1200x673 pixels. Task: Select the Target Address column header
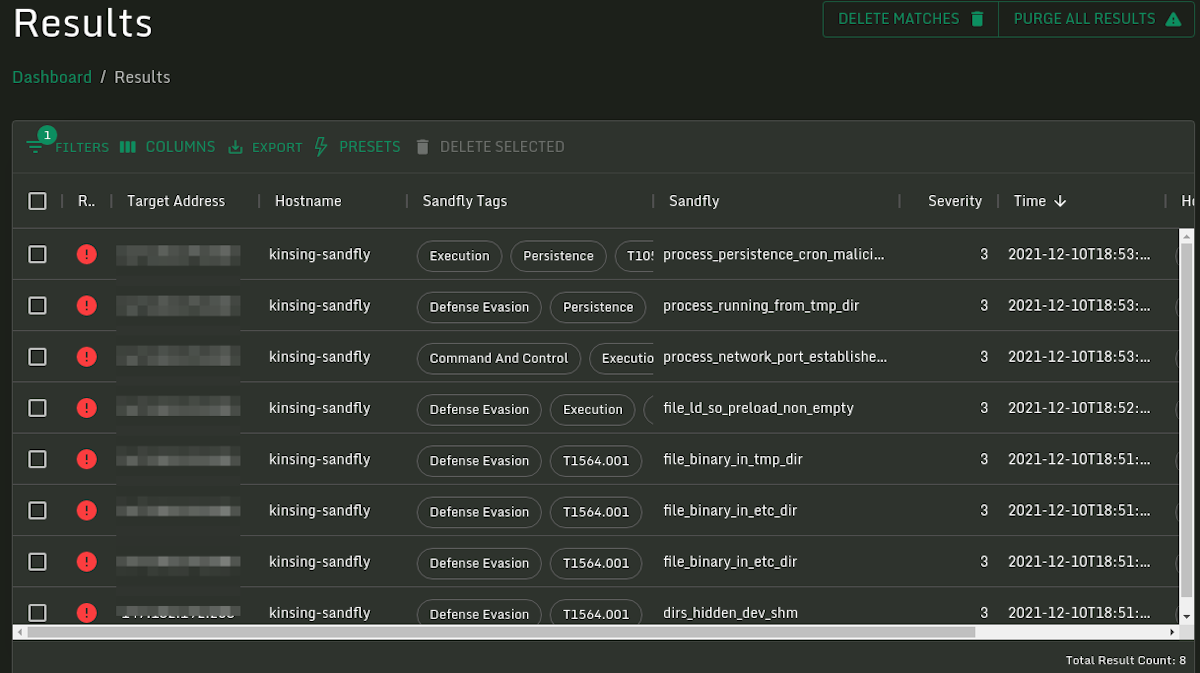tap(176, 200)
